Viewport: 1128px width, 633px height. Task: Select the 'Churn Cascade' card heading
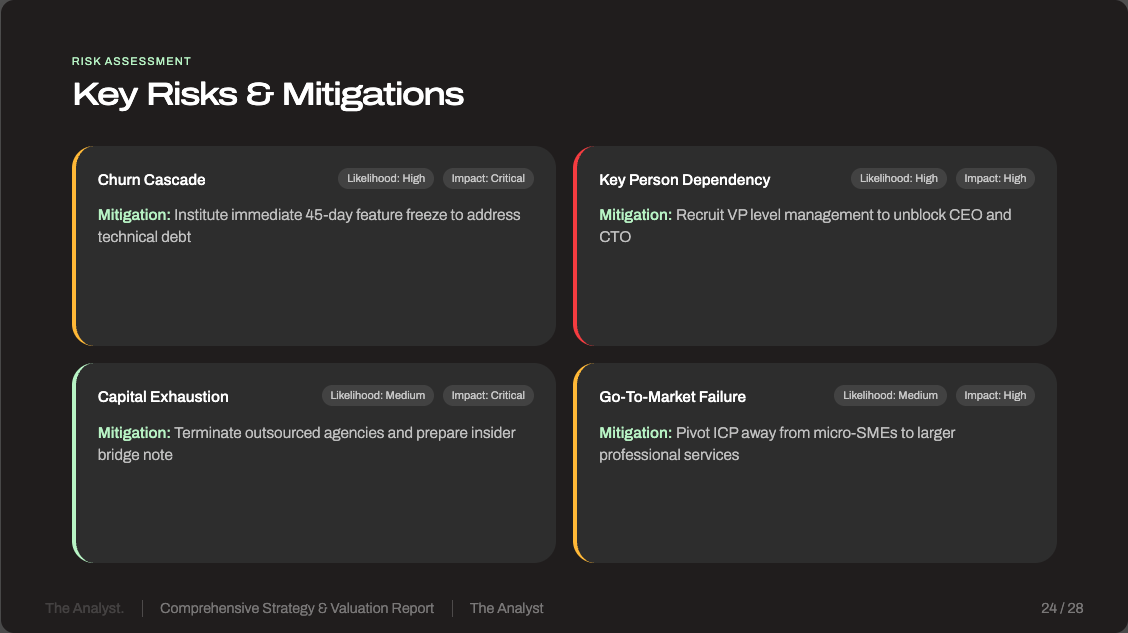151,180
